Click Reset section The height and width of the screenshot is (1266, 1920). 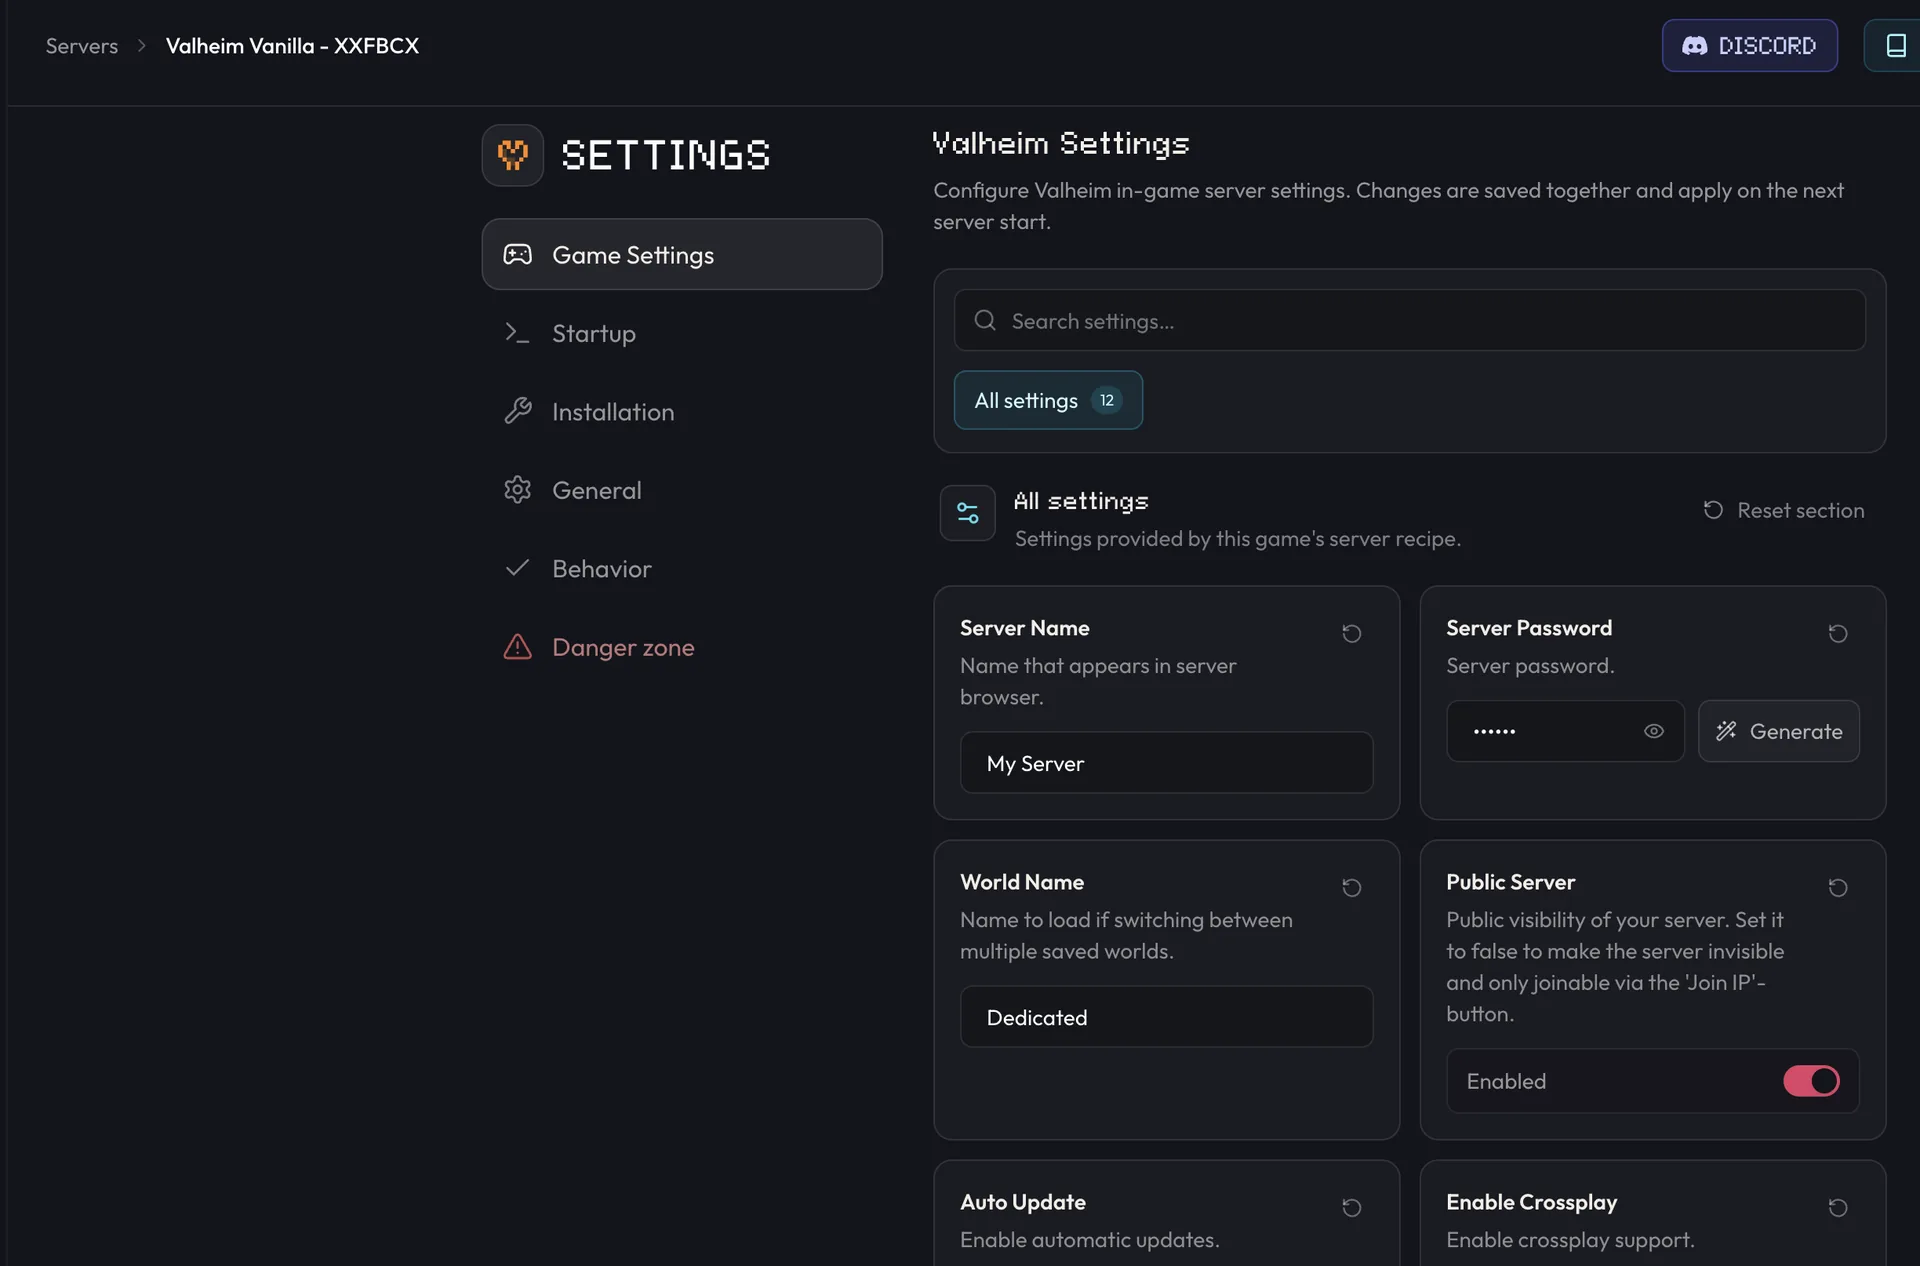click(1784, 510)
